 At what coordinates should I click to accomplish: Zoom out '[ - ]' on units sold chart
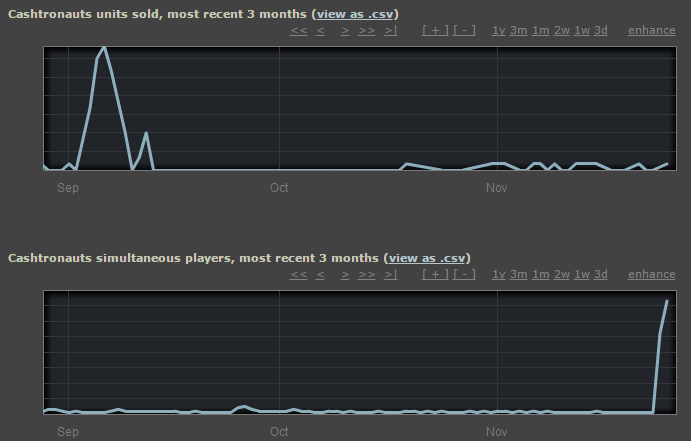[464, 30]
